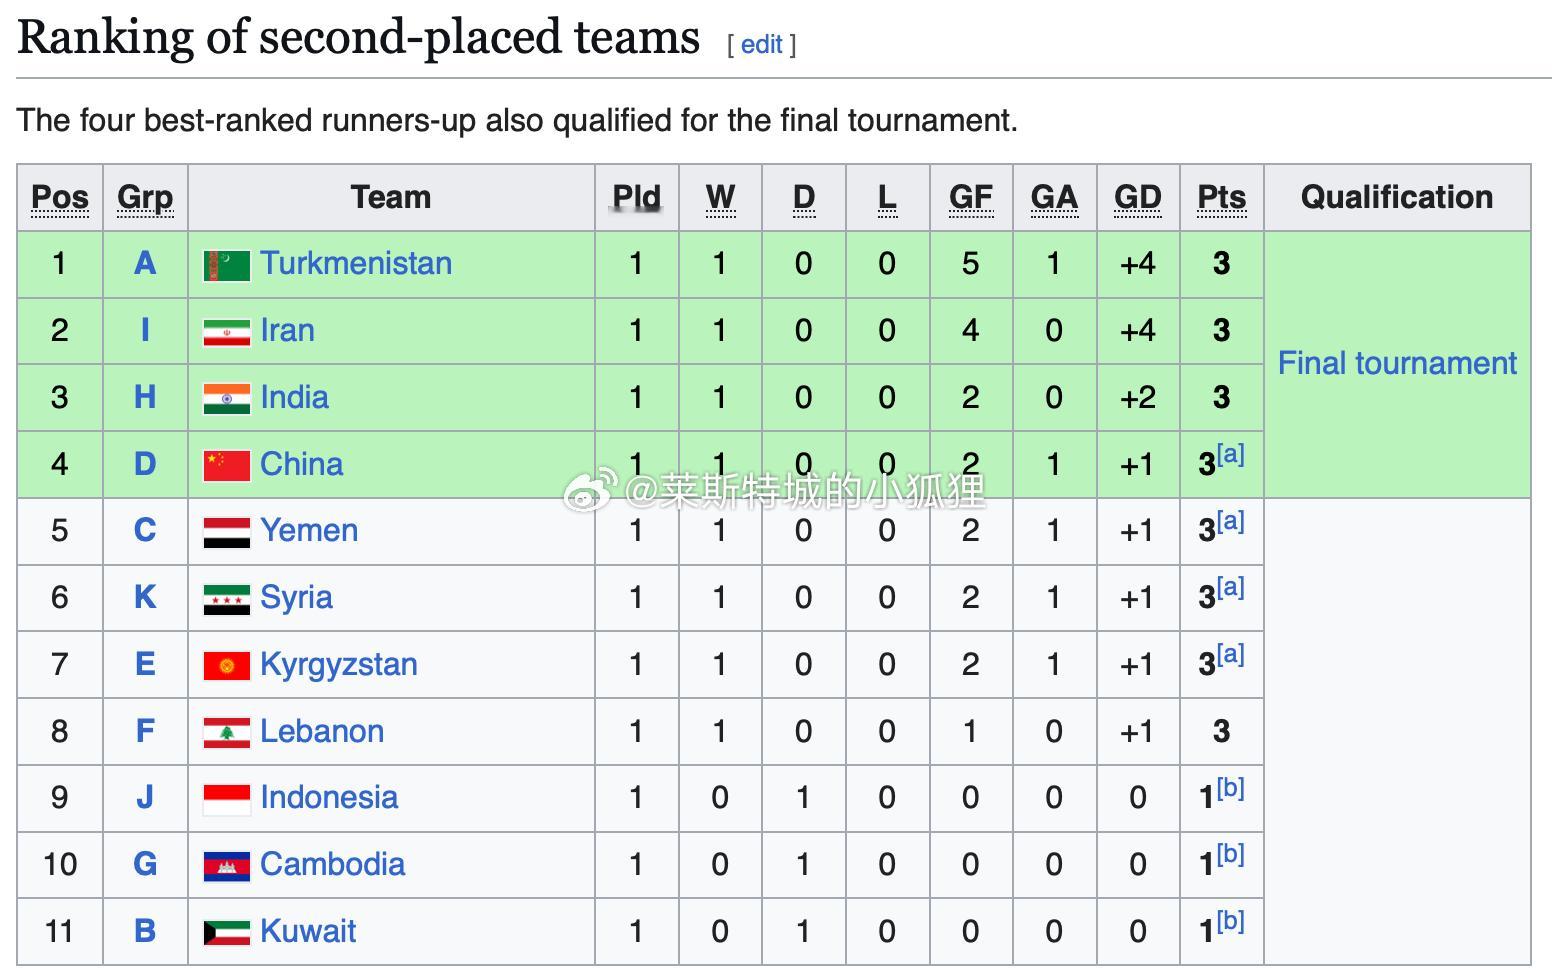Click the India flag icon

click(x=226, y=398)
